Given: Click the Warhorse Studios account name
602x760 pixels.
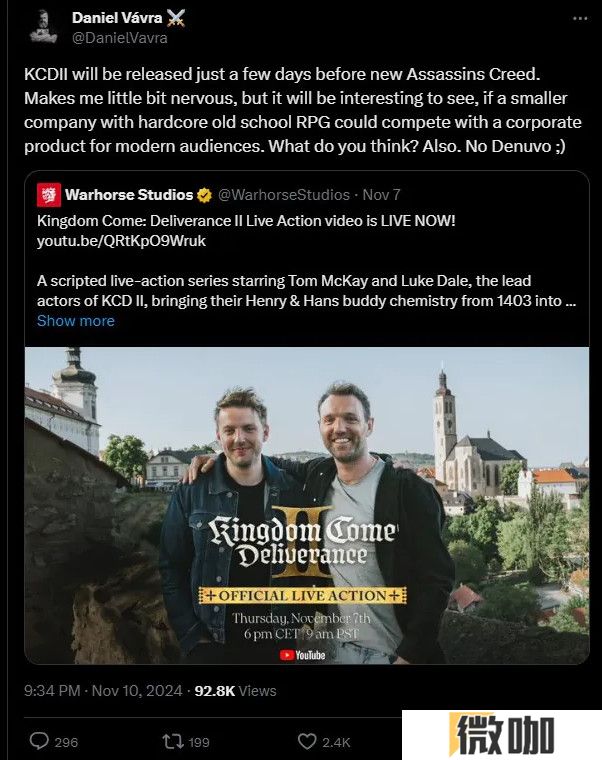Looking at the screenshot, I should 129,195.
